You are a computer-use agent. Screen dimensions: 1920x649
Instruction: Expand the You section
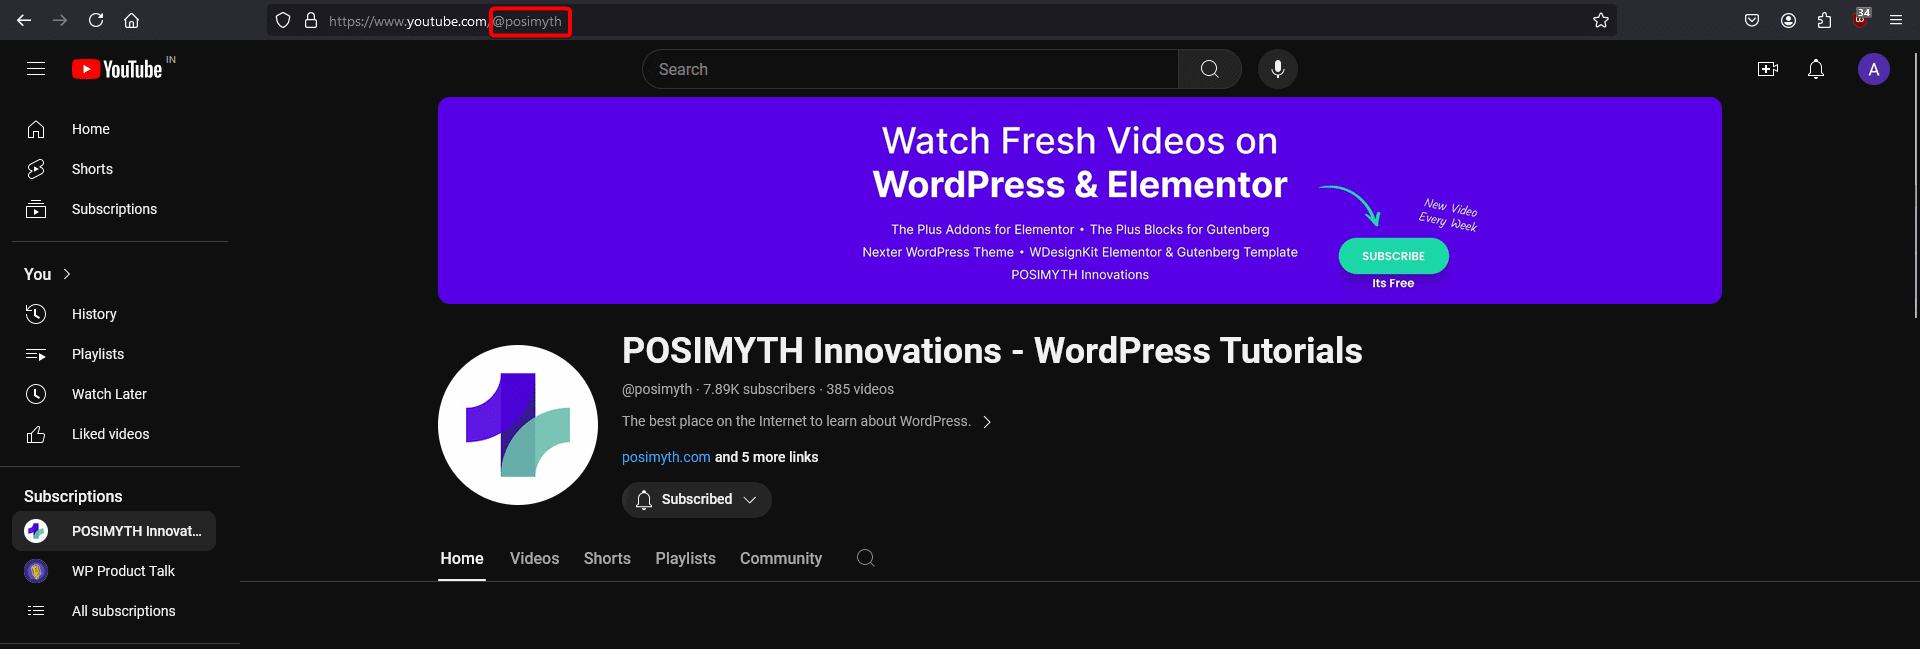coord(47,274)
